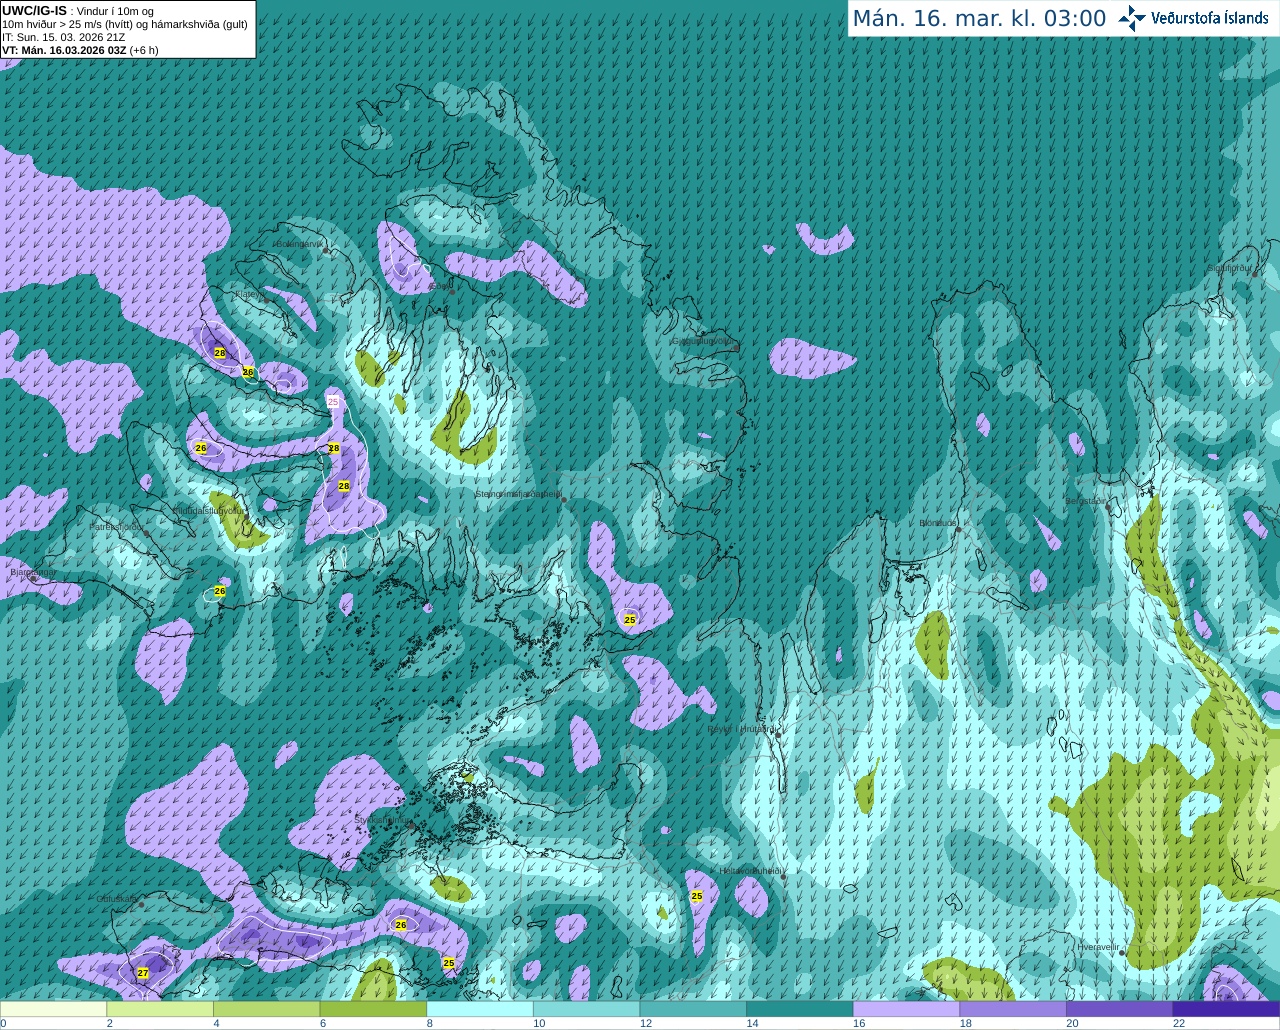Click the 26 gust marker southeast of Bjargtangar

click(220, 591)
